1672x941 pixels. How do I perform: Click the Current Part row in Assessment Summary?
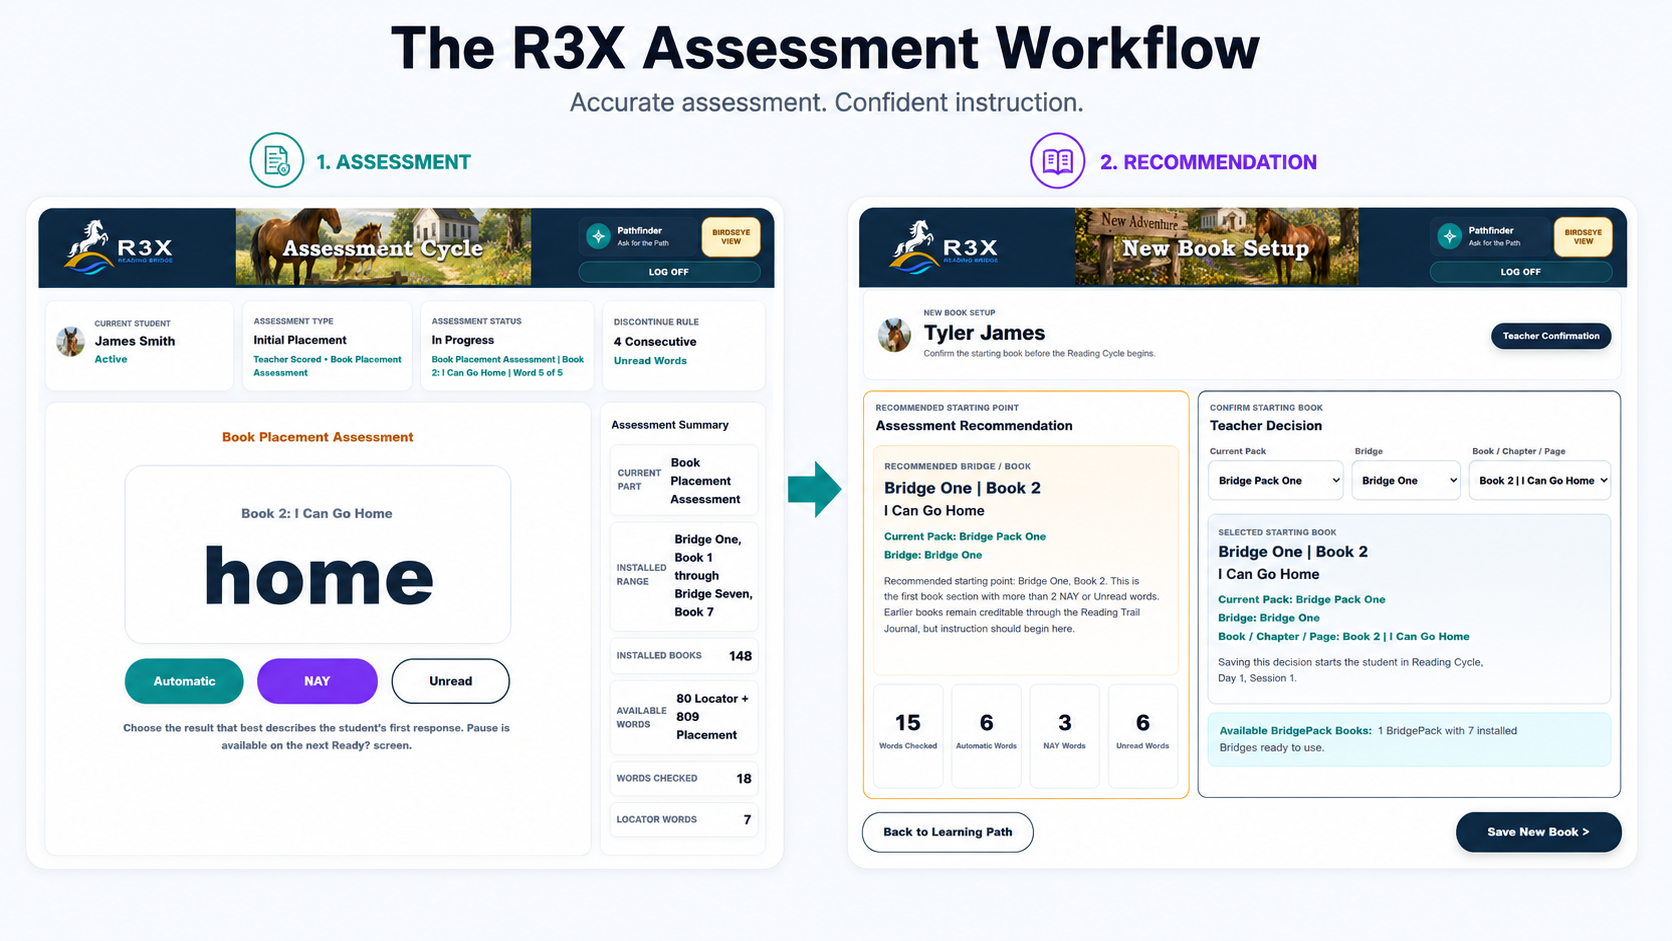coord(684,481)
